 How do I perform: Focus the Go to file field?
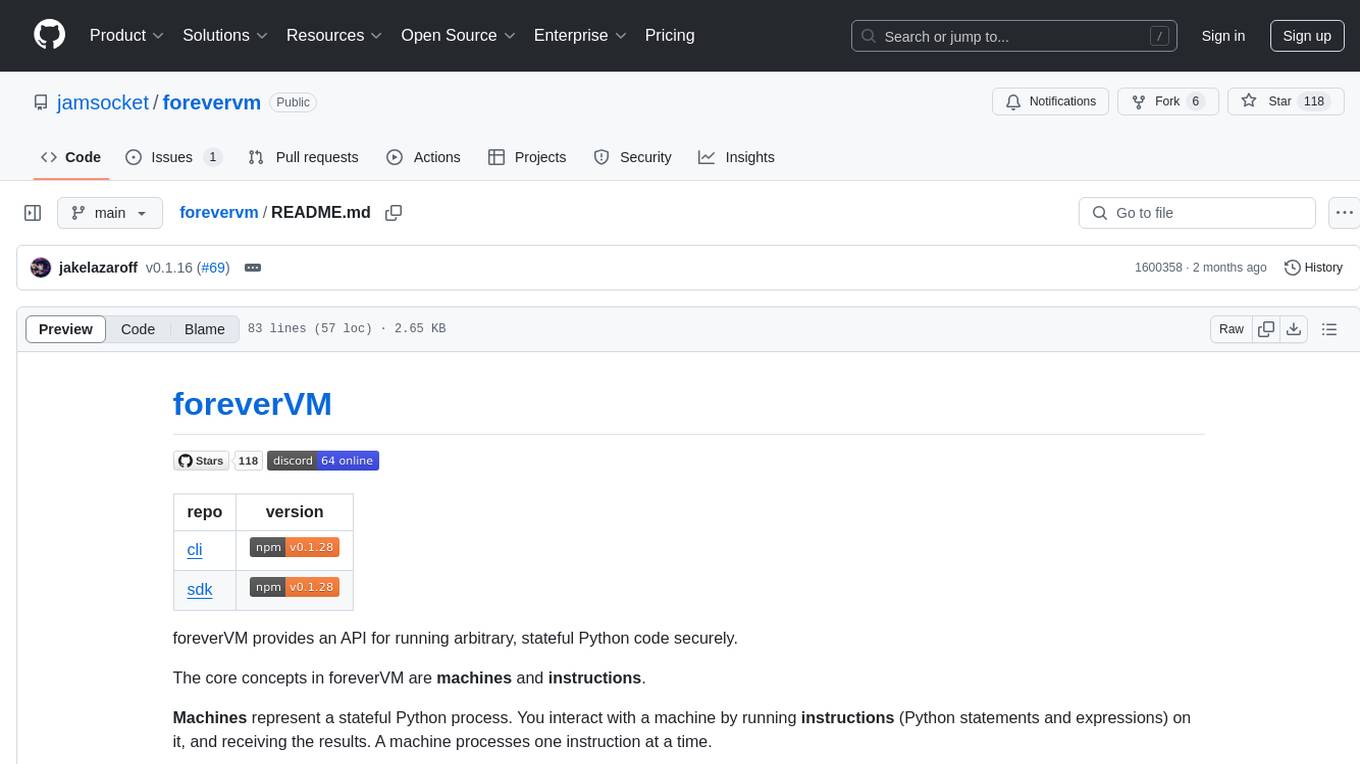pyautogui.click(x=1197, y=213)
